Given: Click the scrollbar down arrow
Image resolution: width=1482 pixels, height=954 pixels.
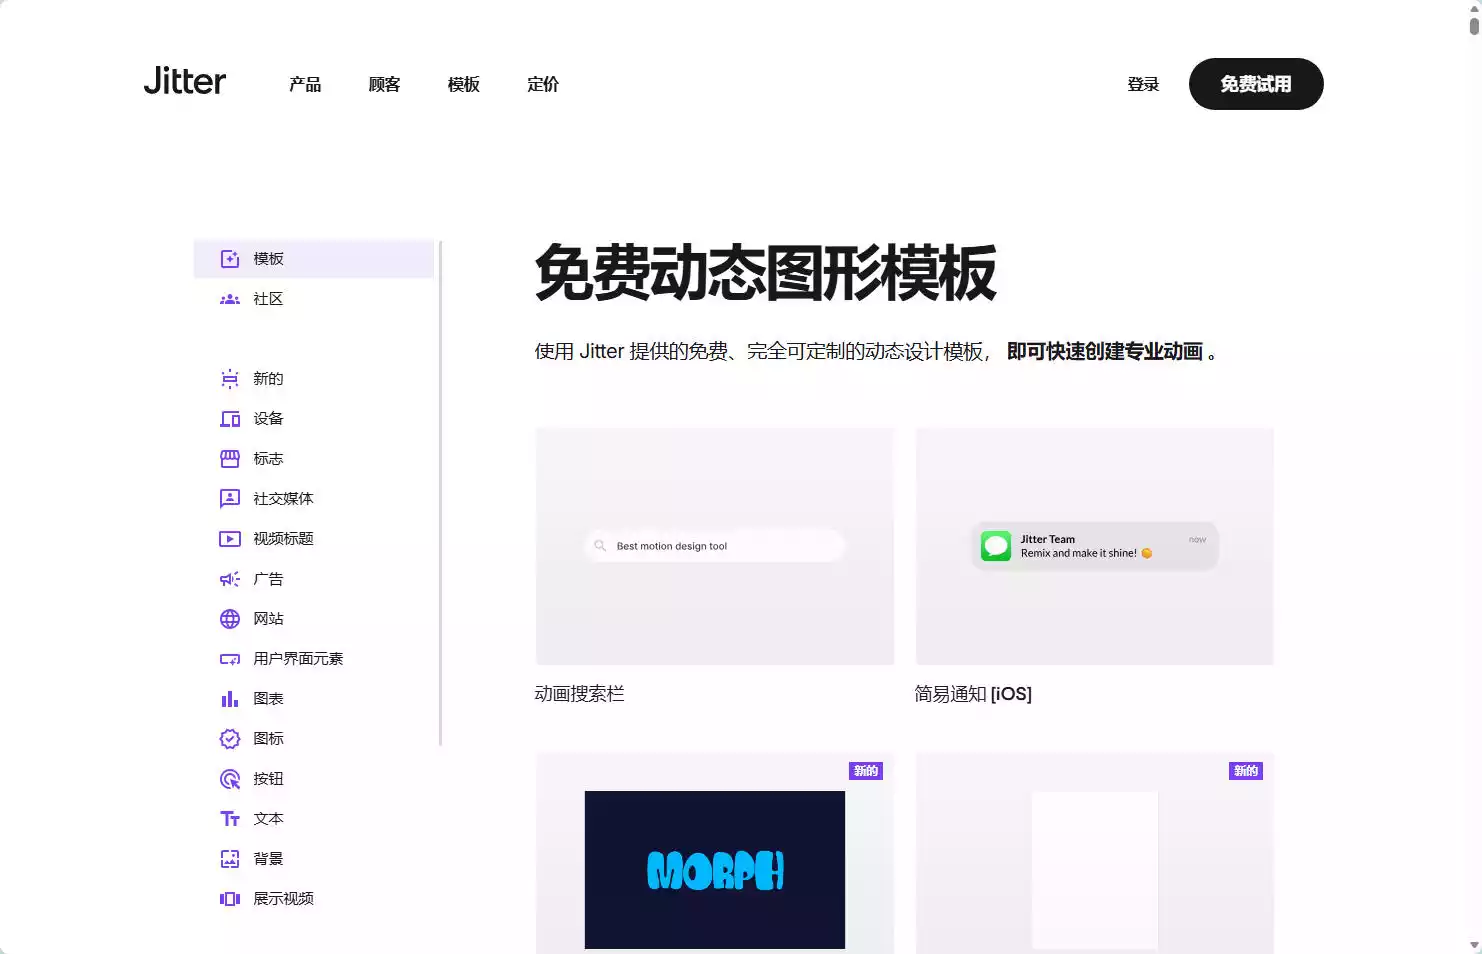Looking at the screenshot, I should (1474, 945).
